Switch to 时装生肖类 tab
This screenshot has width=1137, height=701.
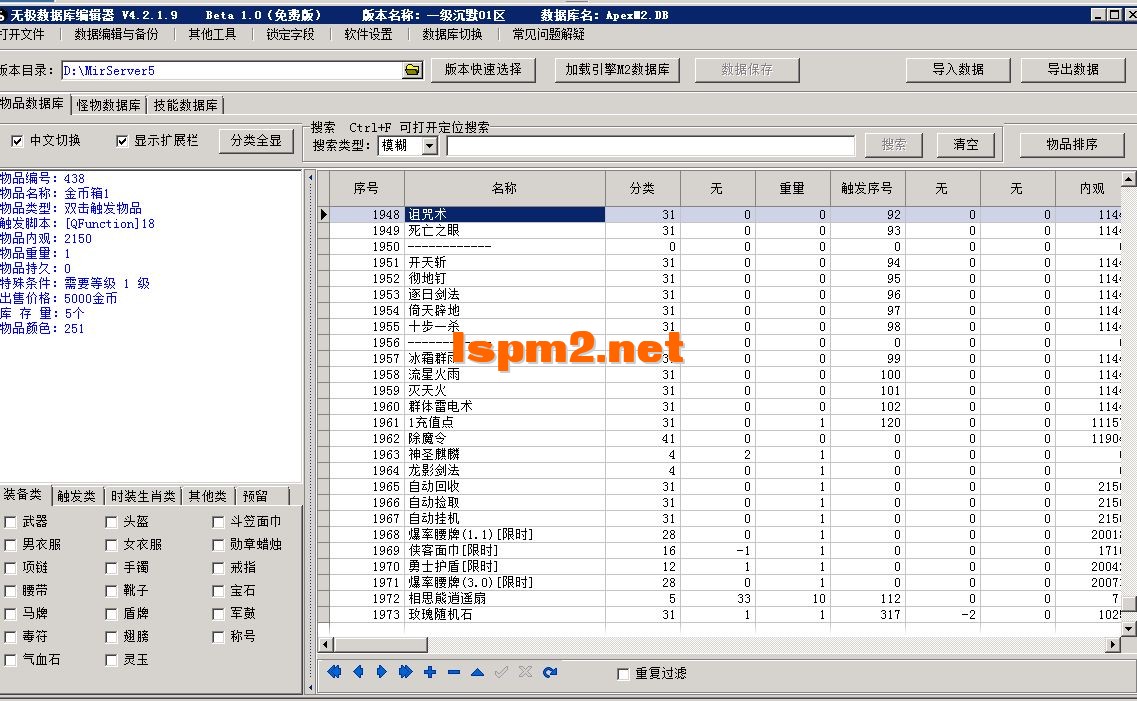tap(143, 496)
